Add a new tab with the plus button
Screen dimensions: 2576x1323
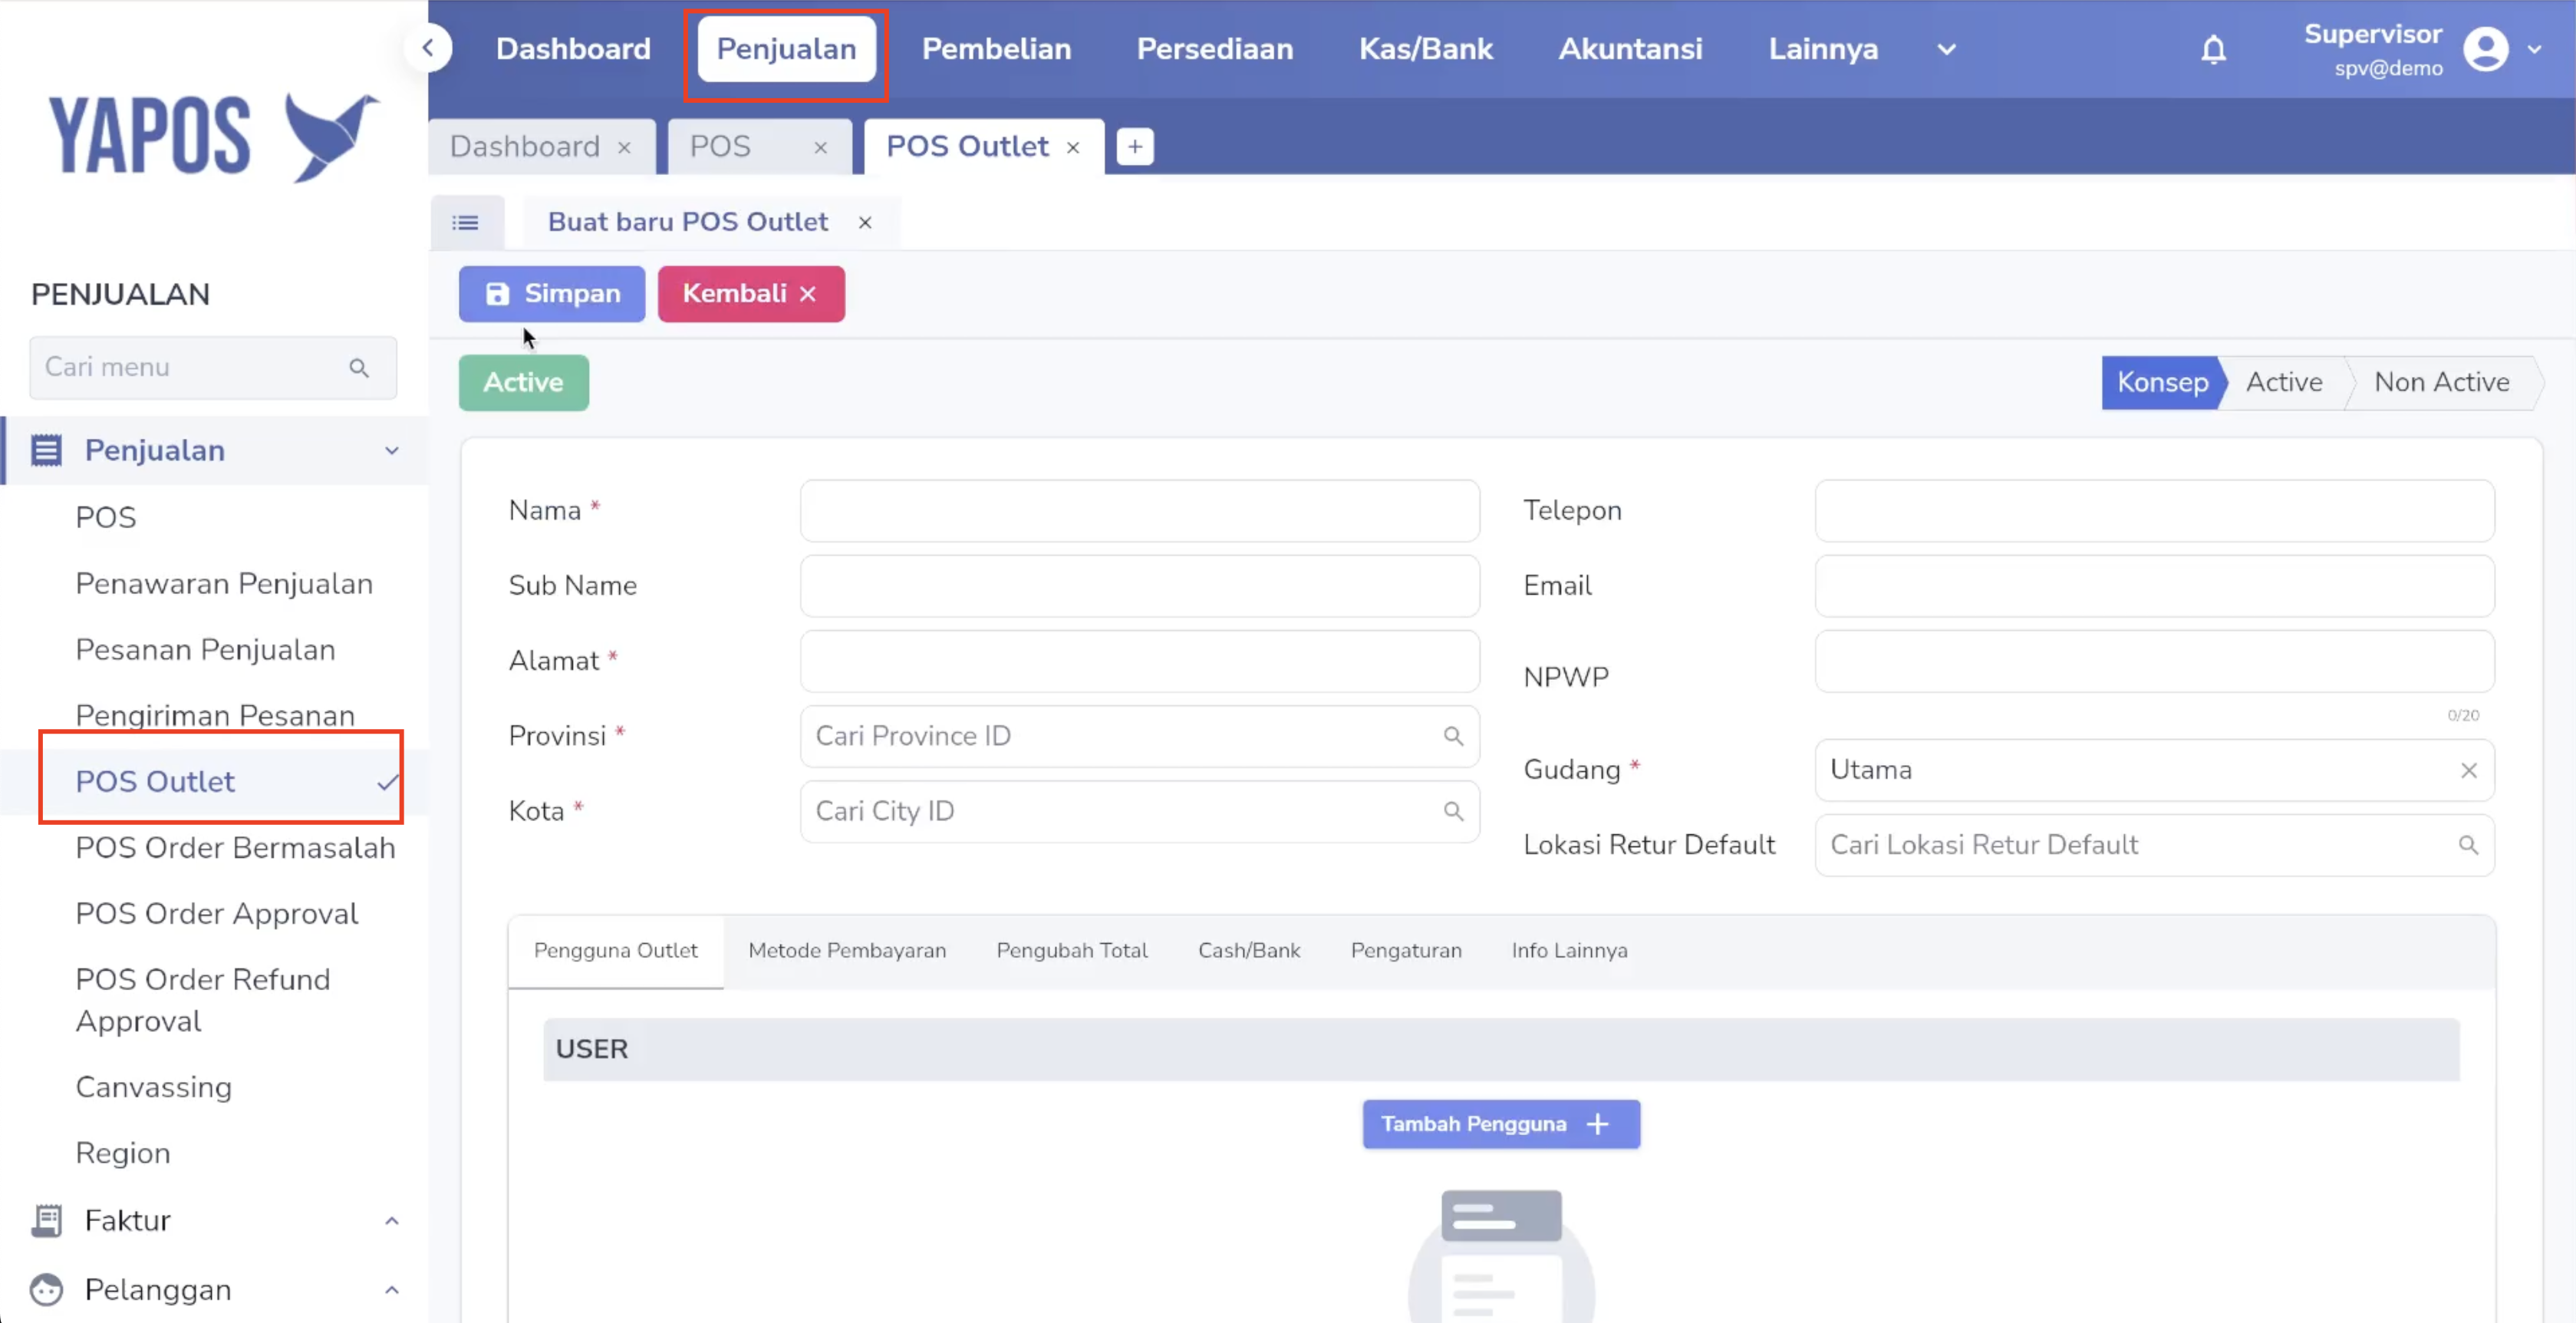click(1134, 147)
